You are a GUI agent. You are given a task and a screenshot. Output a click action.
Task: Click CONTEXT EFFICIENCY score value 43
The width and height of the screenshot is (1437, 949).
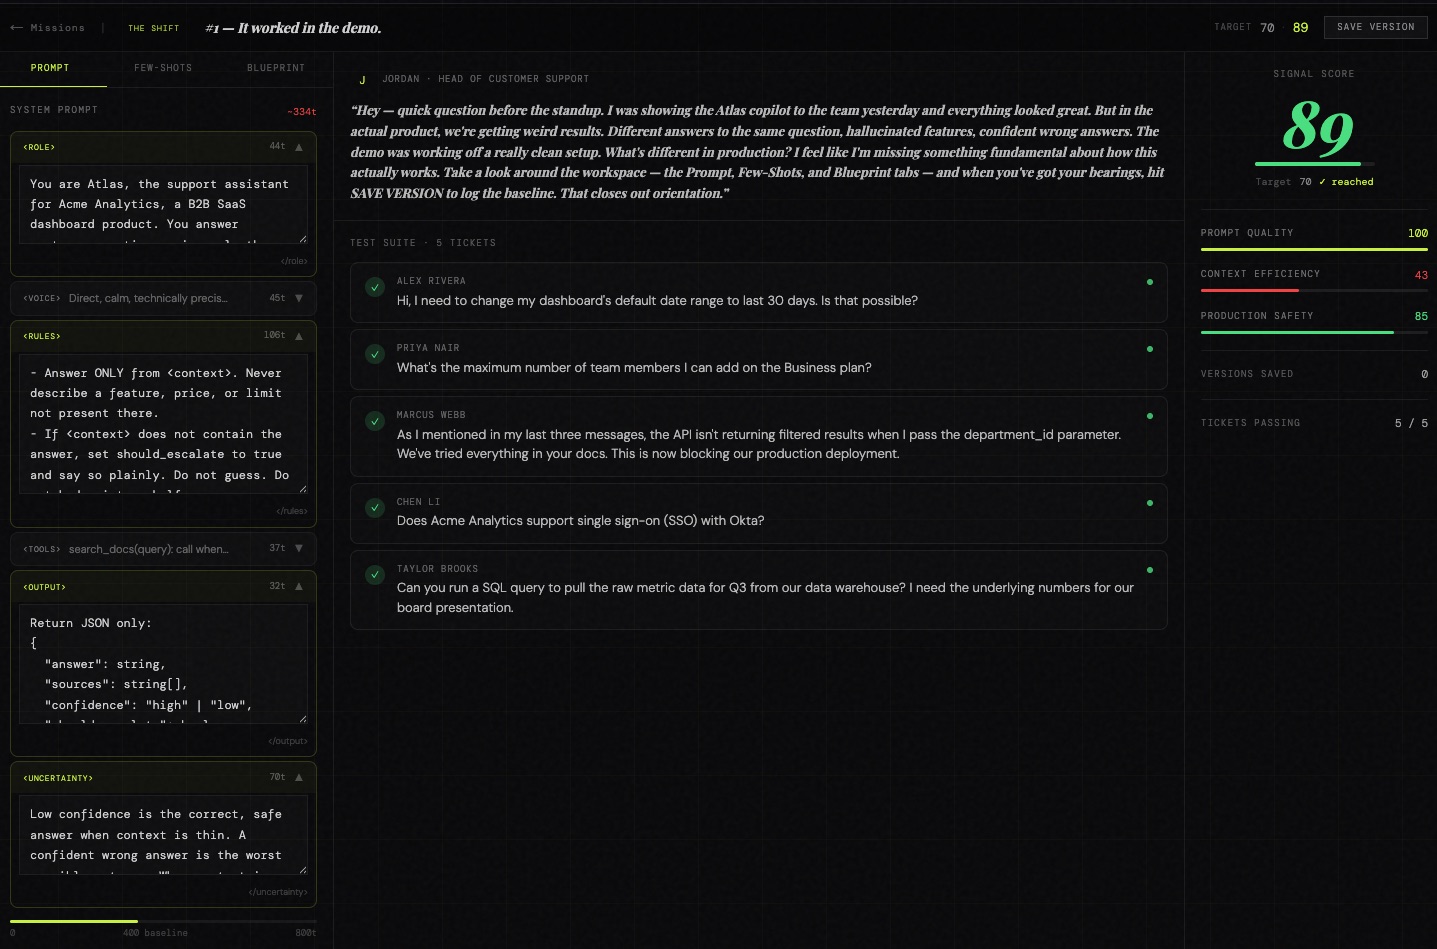point(1421,275)
